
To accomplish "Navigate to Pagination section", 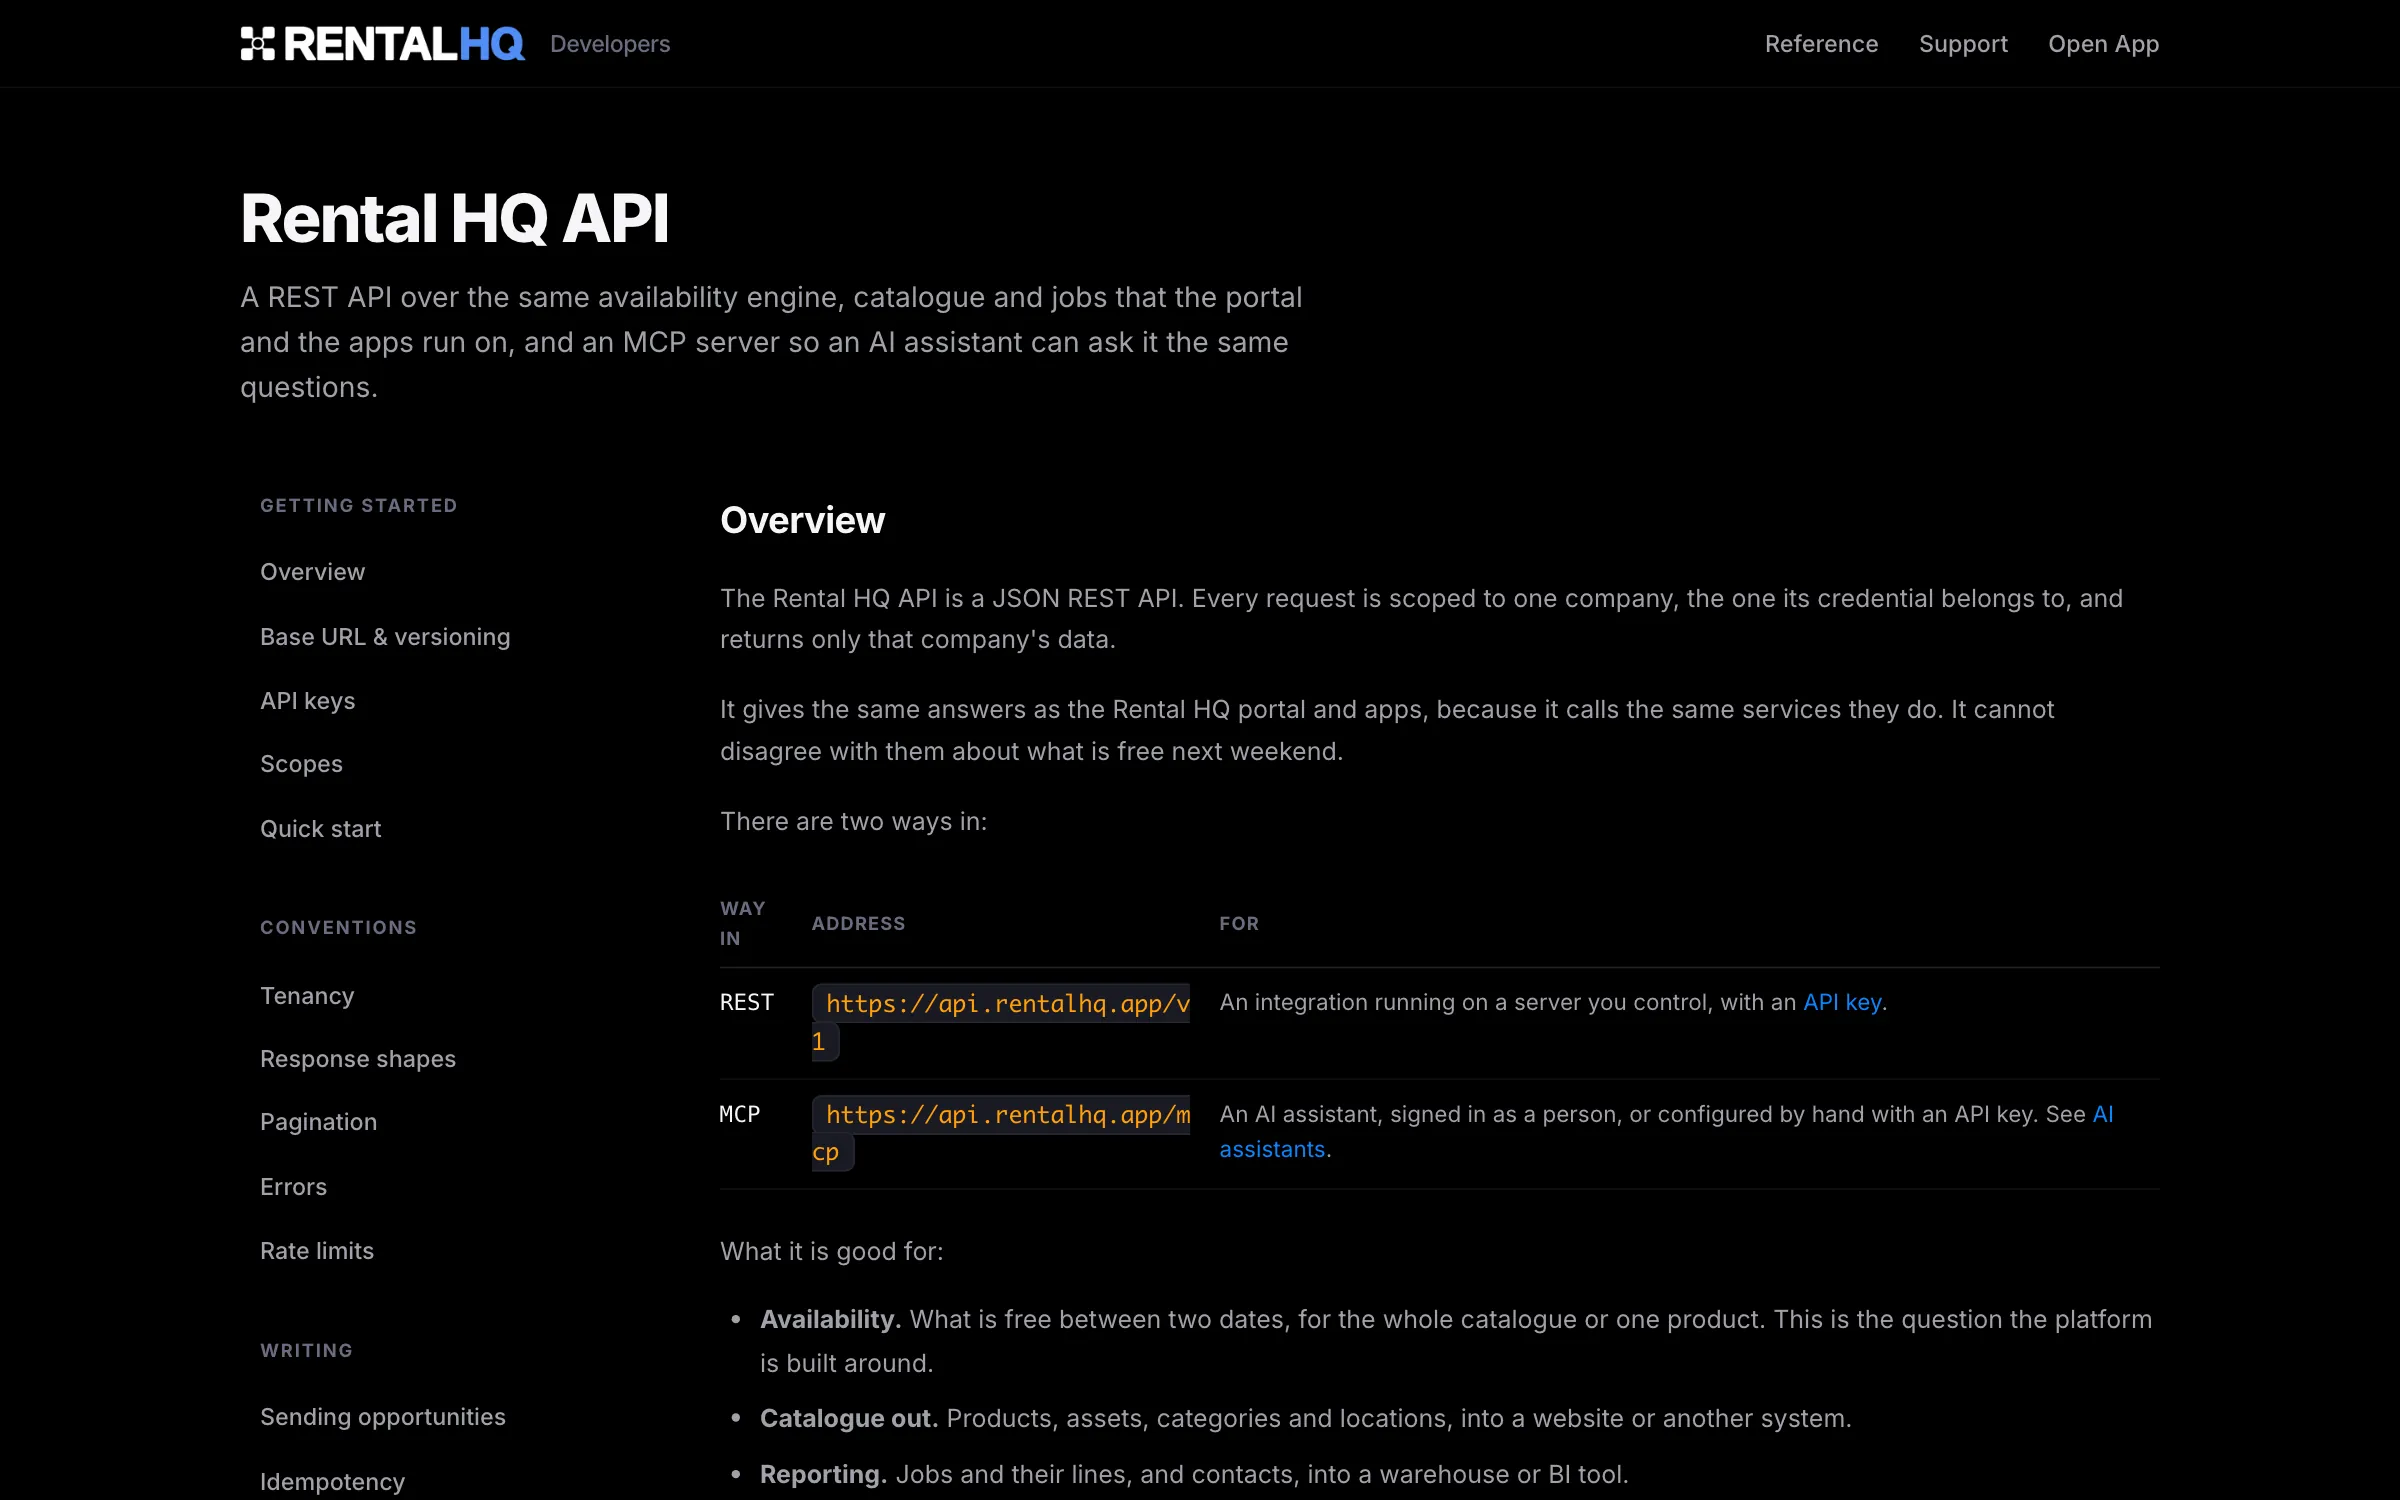I will point(319,1122).
